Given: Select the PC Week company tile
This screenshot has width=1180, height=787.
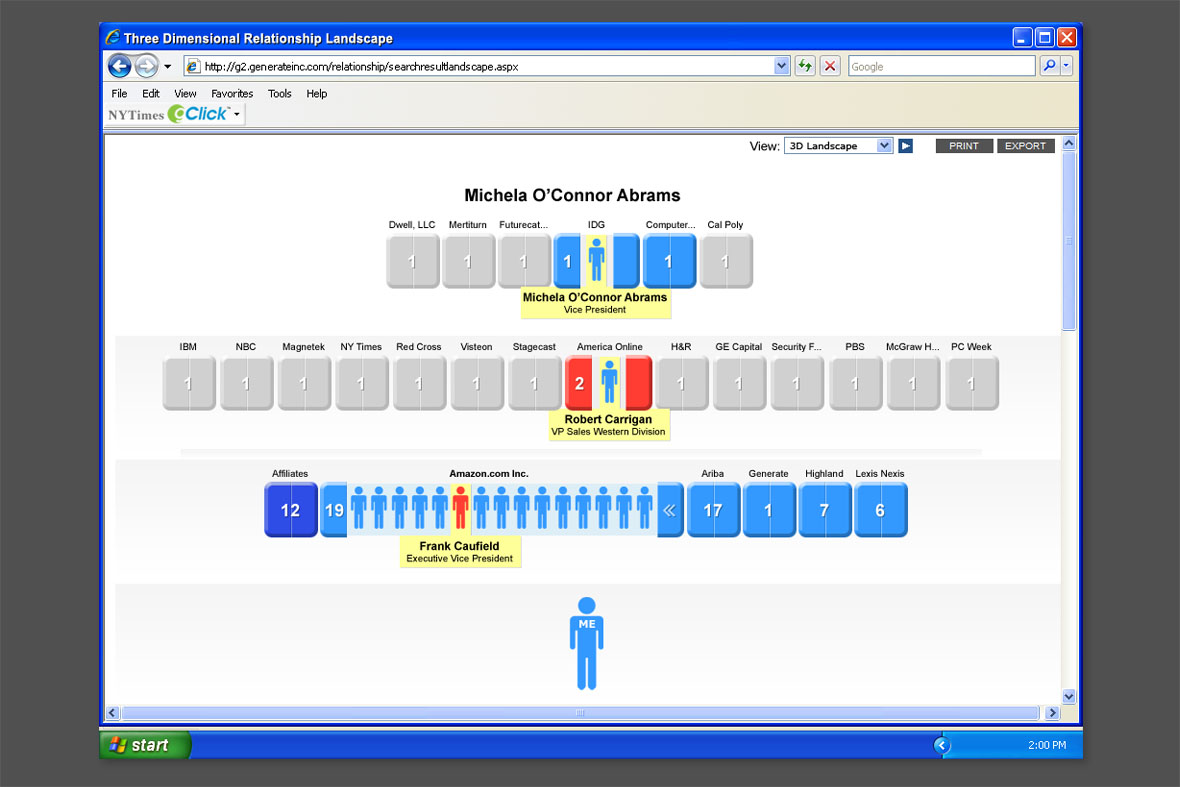Looking at the screenshot, I should (972, 383).
